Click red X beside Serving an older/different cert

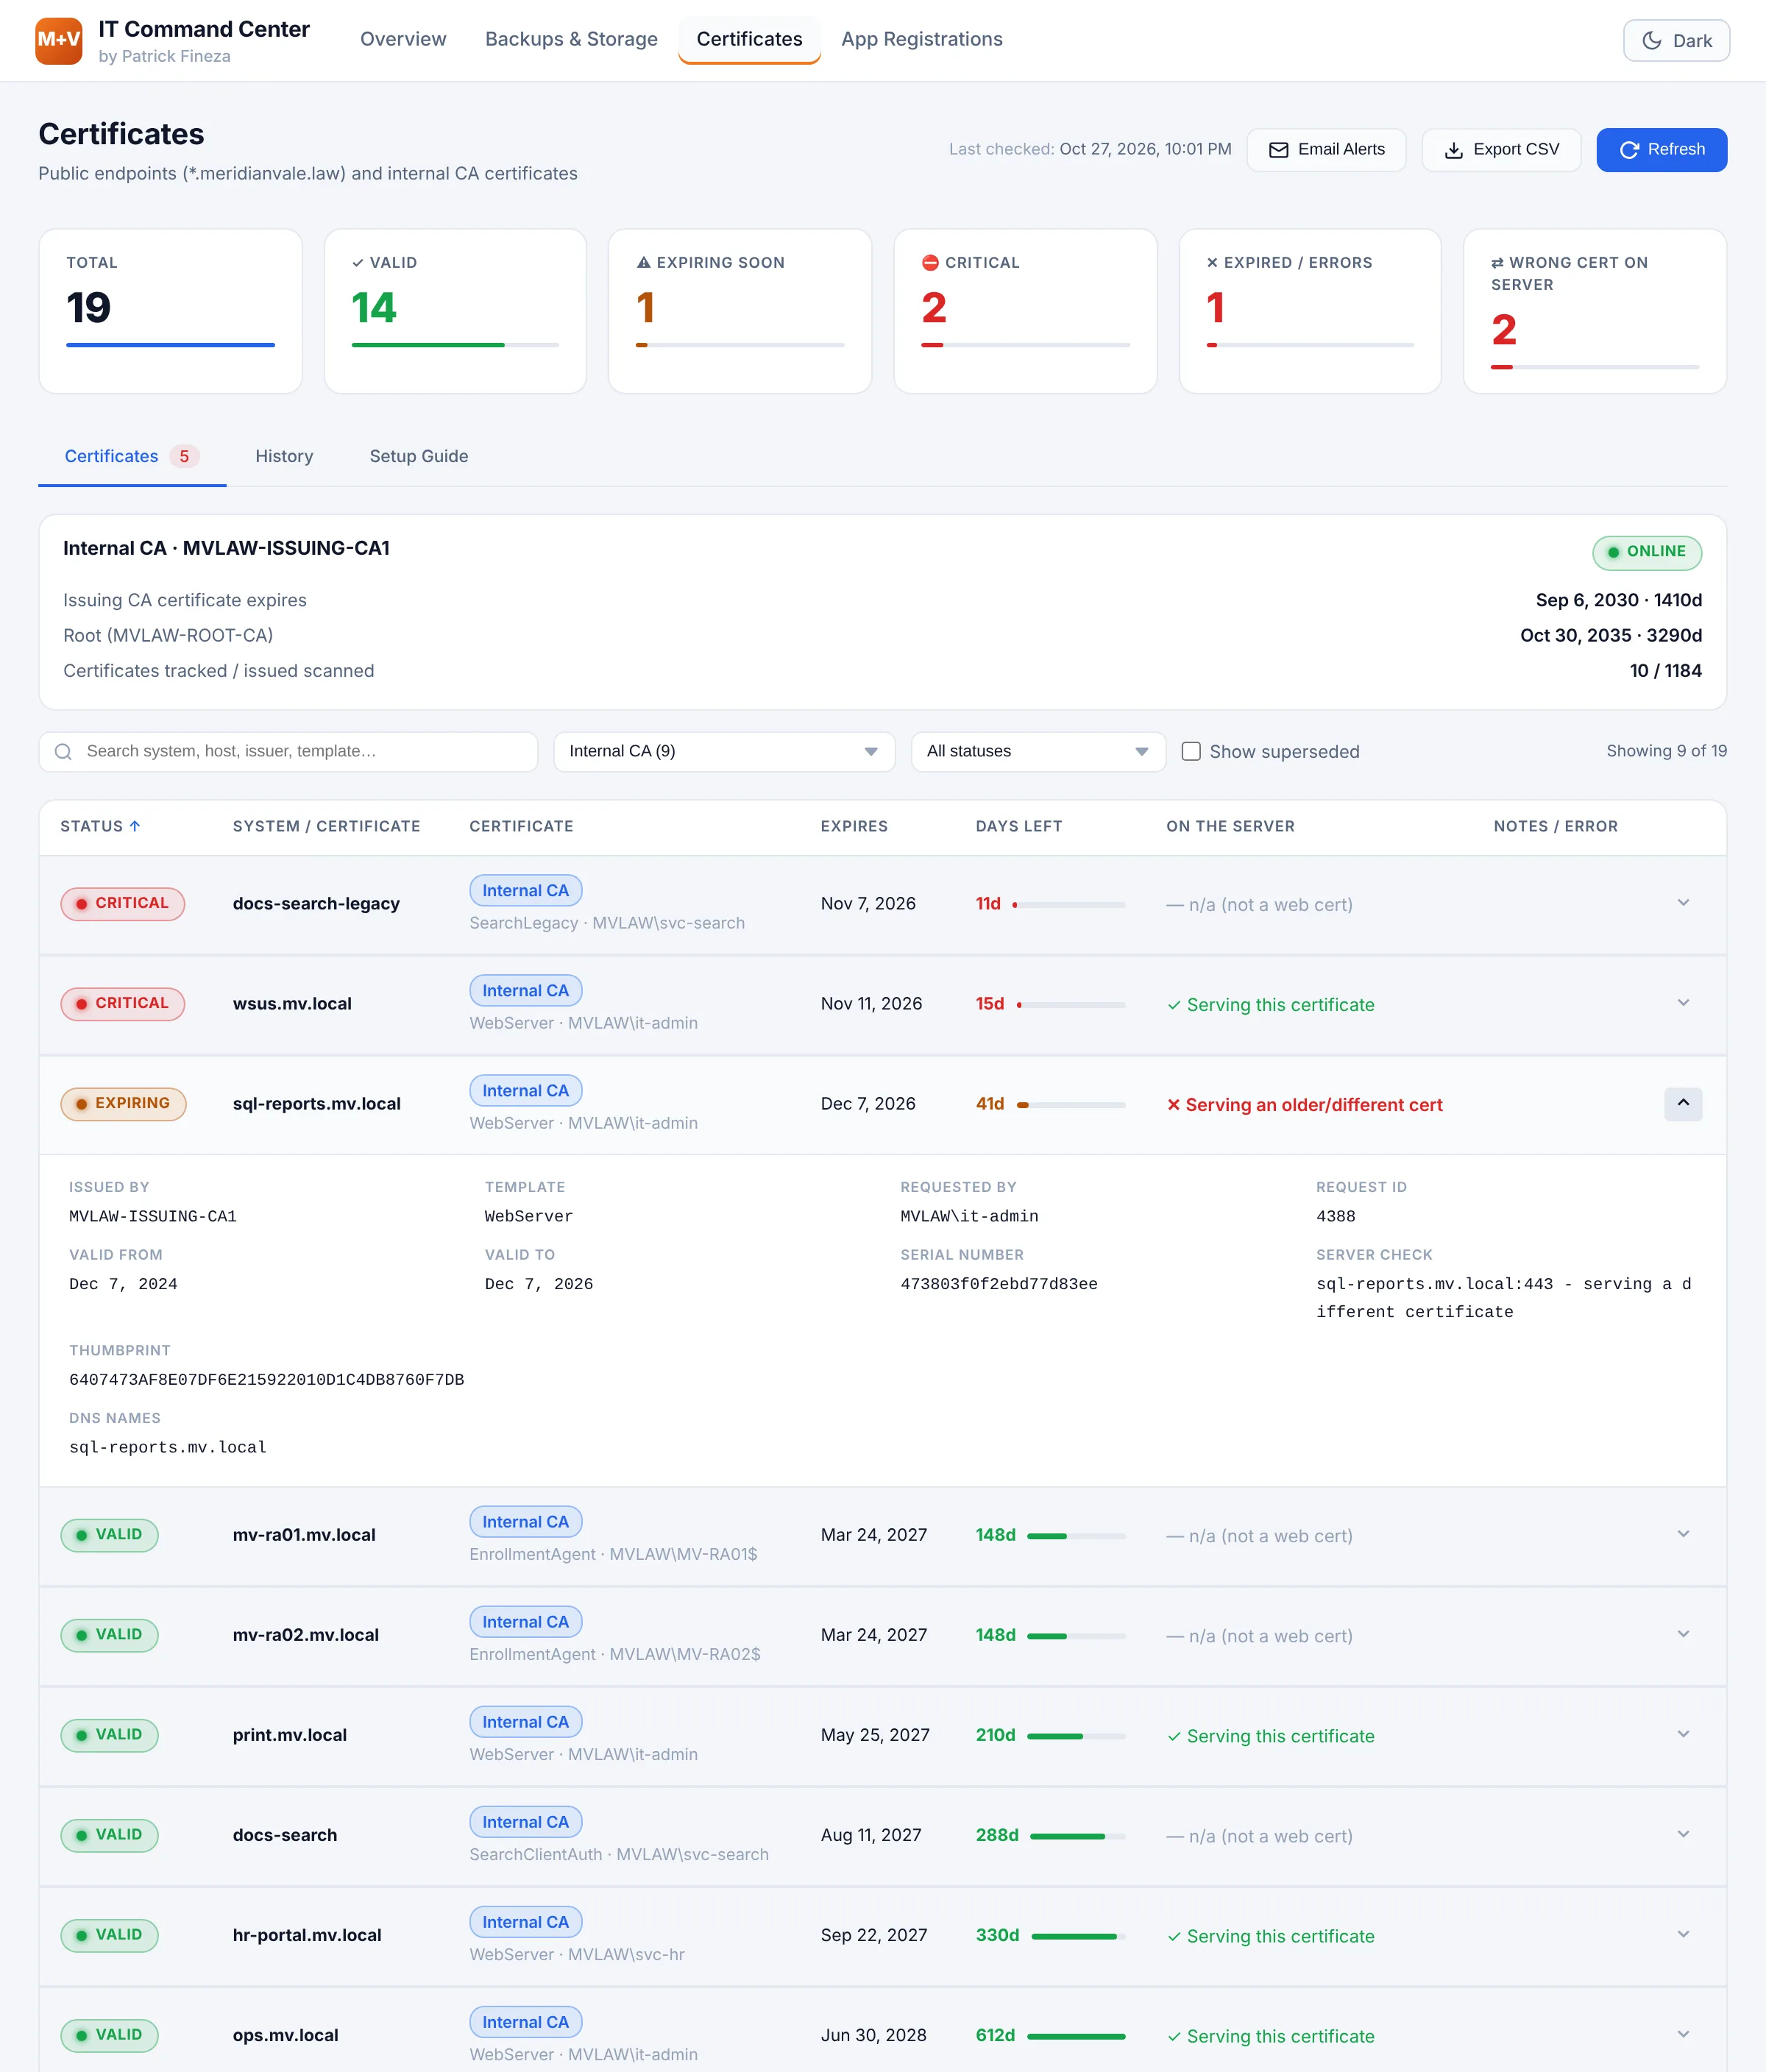pyautogui.click(x=1174, y=1105)
